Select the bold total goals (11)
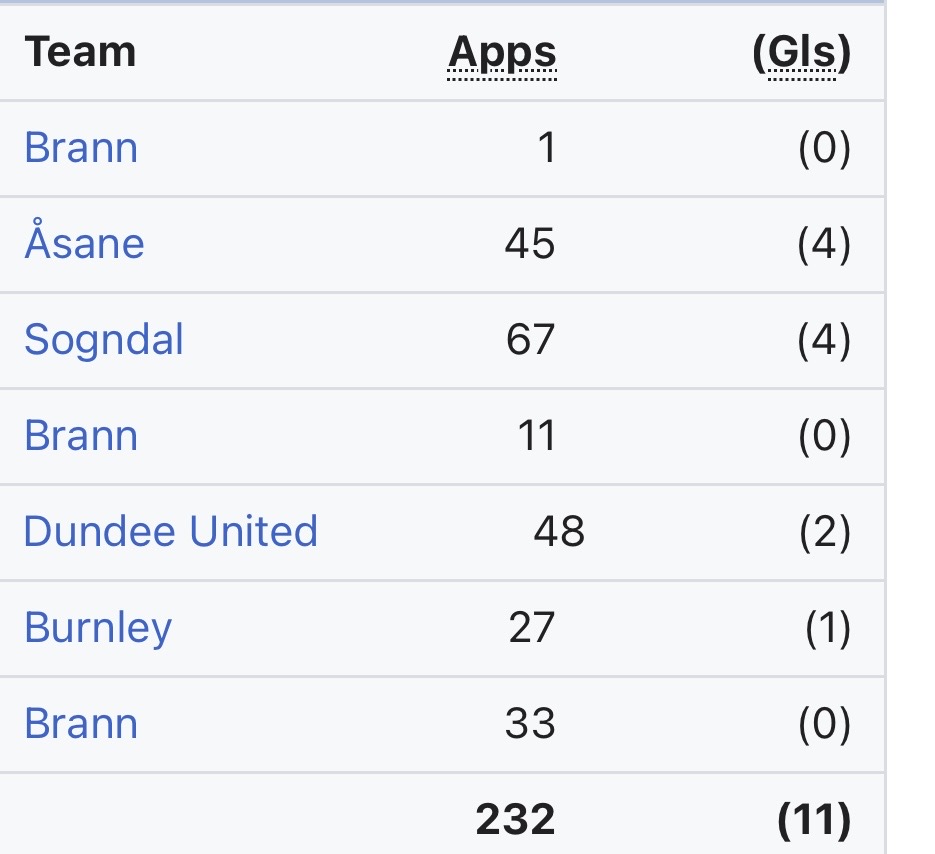The image size is (935, 854). tap(814, 819)
